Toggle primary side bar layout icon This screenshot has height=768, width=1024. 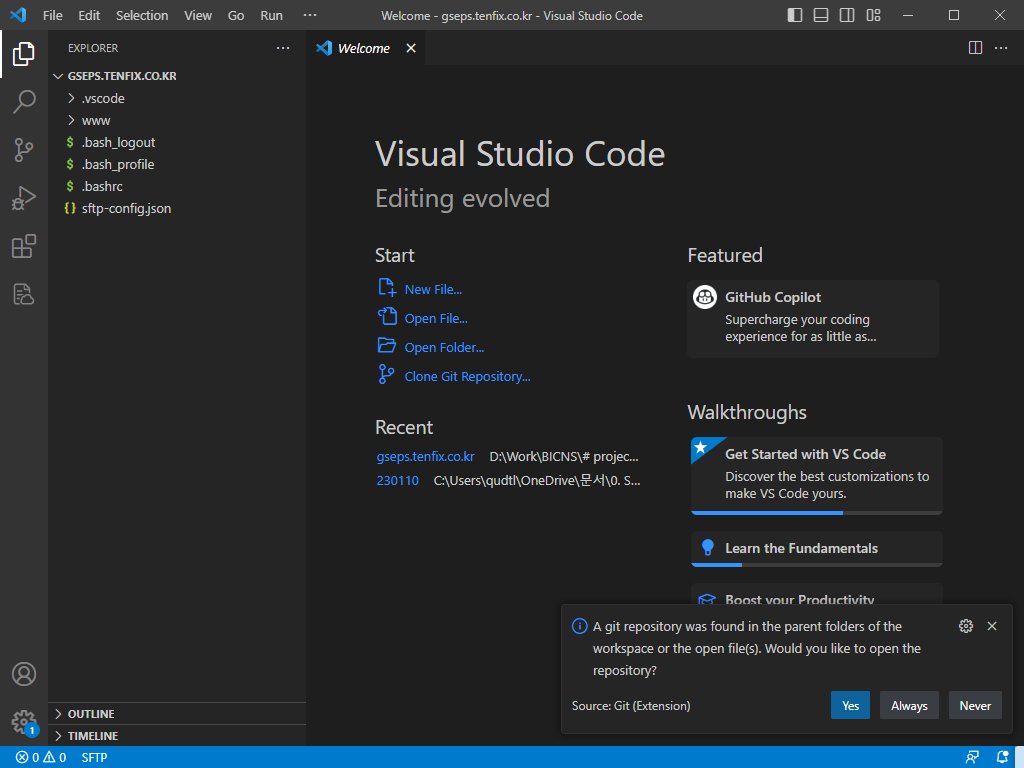coord(795,15)
